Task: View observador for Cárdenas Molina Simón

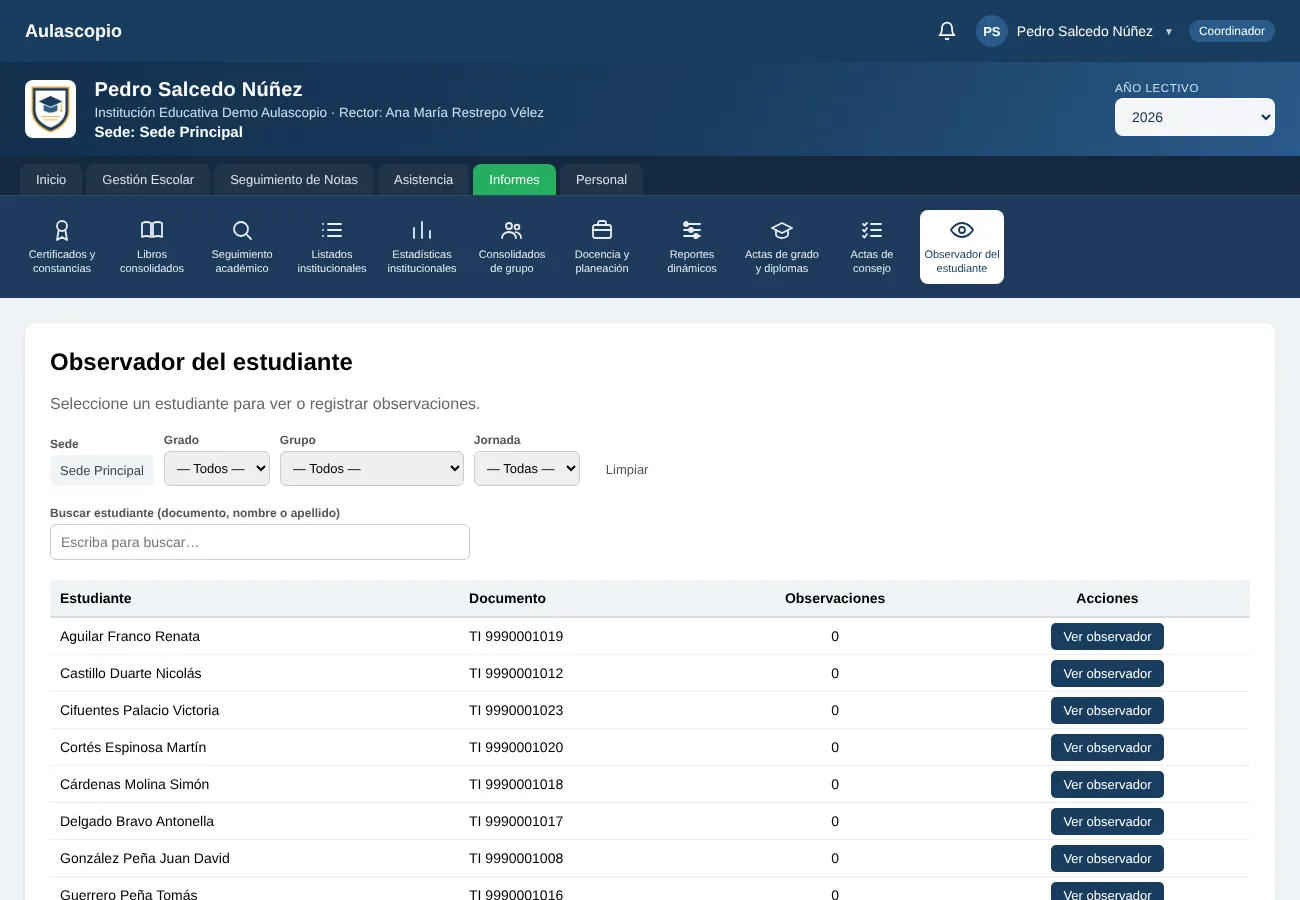Action: pos(1107,784)
